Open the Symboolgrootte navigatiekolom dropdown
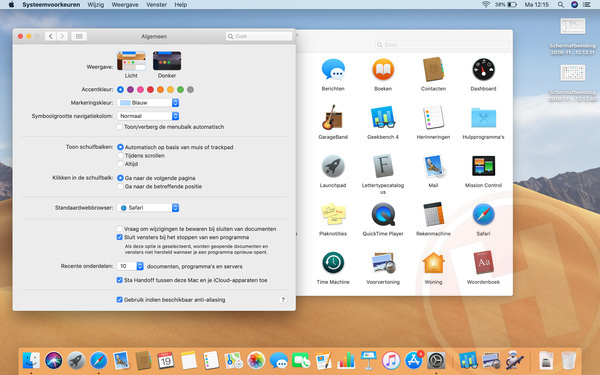 (x=148, y=116)
